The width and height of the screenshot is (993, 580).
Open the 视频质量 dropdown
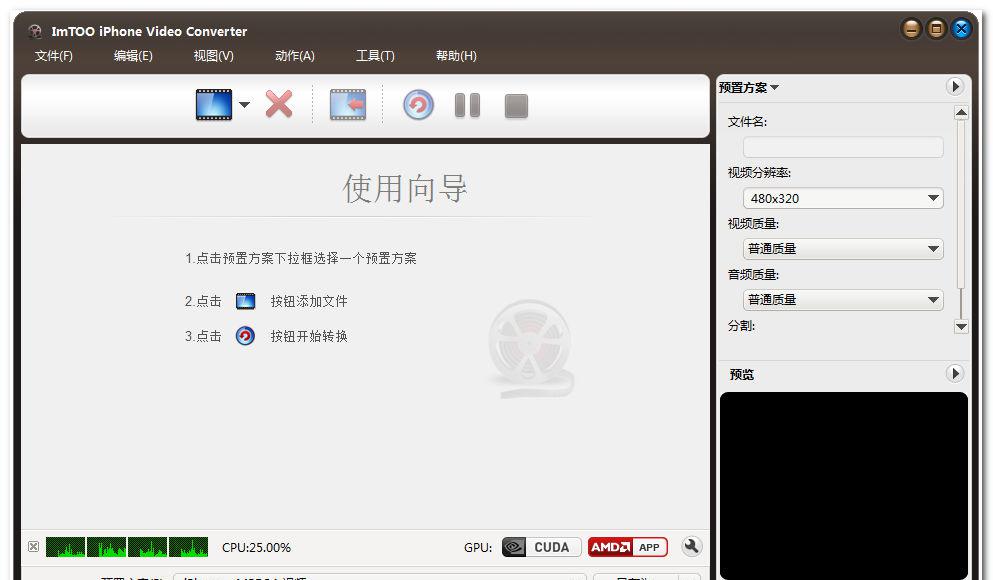(x=843, y=249)
